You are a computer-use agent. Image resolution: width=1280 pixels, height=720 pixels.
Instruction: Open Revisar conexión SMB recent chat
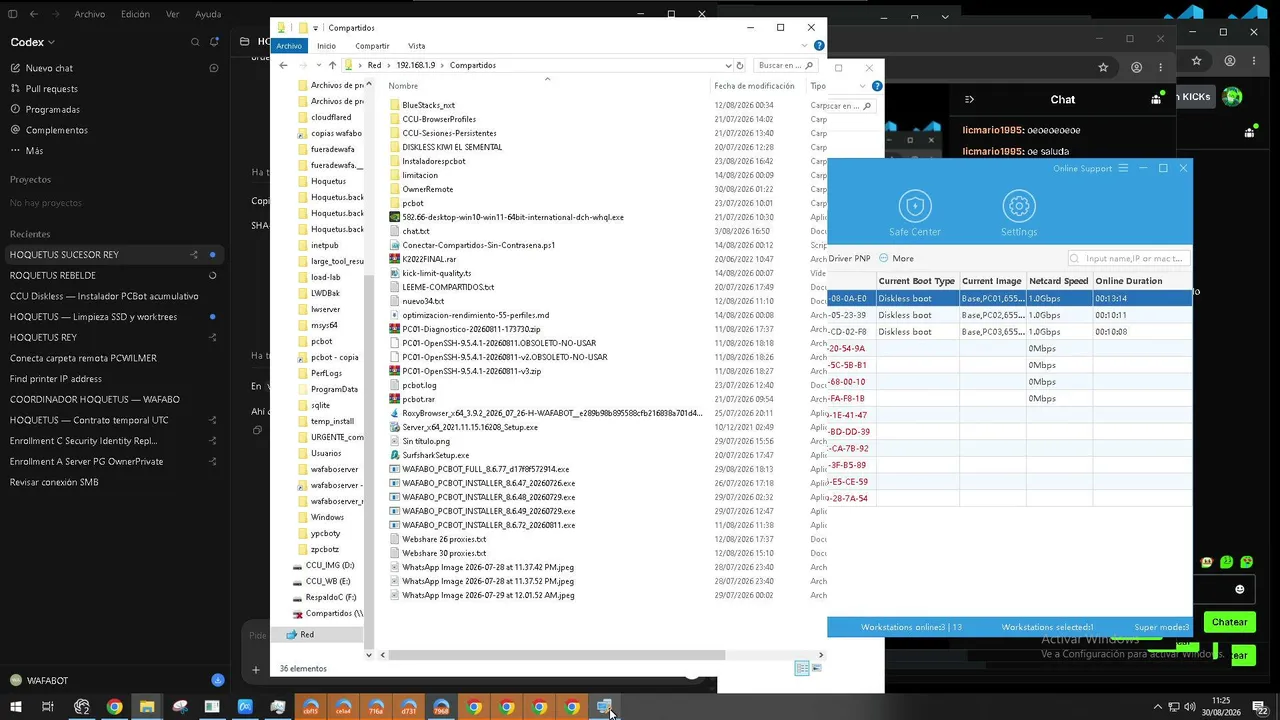pyautogui.click(x=54, y=482)
